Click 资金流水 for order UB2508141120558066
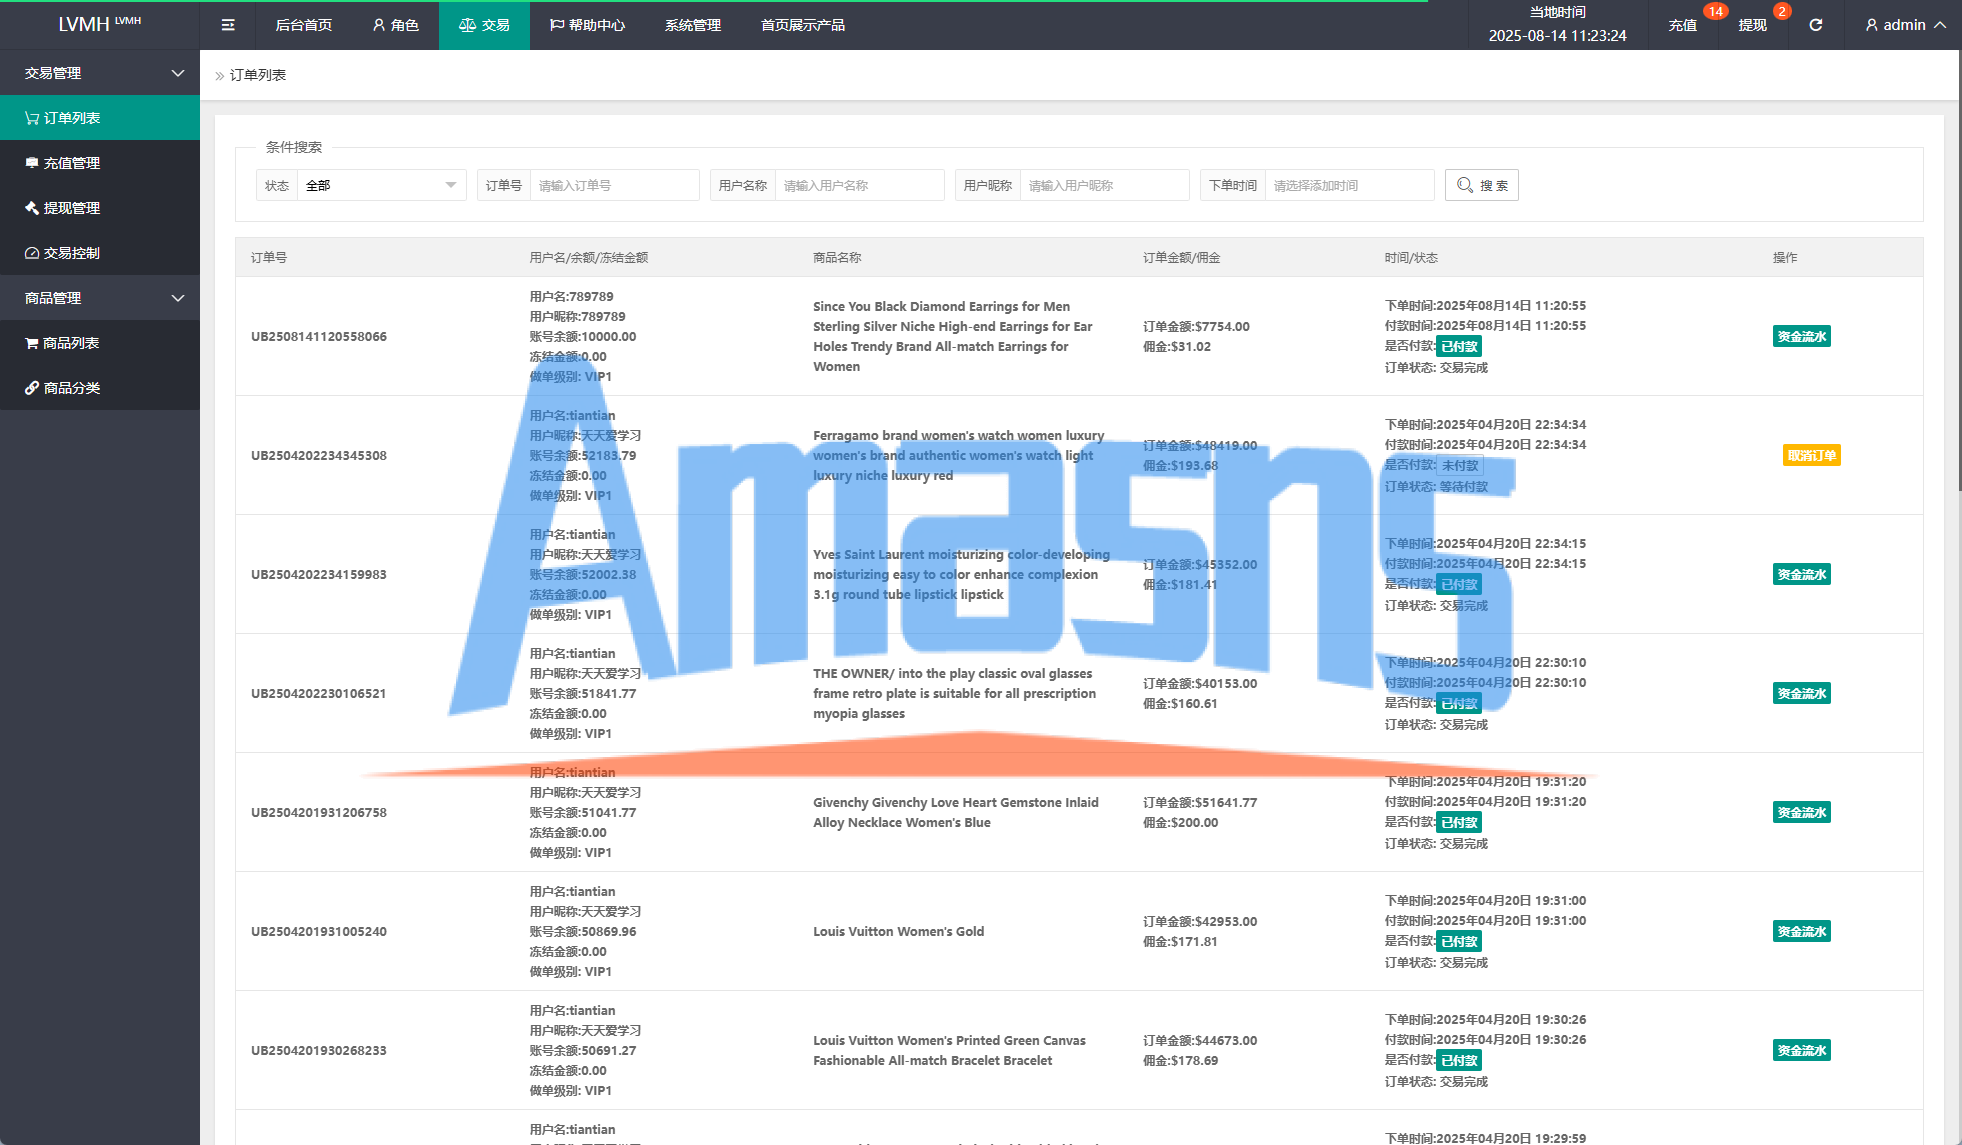This screenshot has width=1962, height=1145. [1801, 336]
